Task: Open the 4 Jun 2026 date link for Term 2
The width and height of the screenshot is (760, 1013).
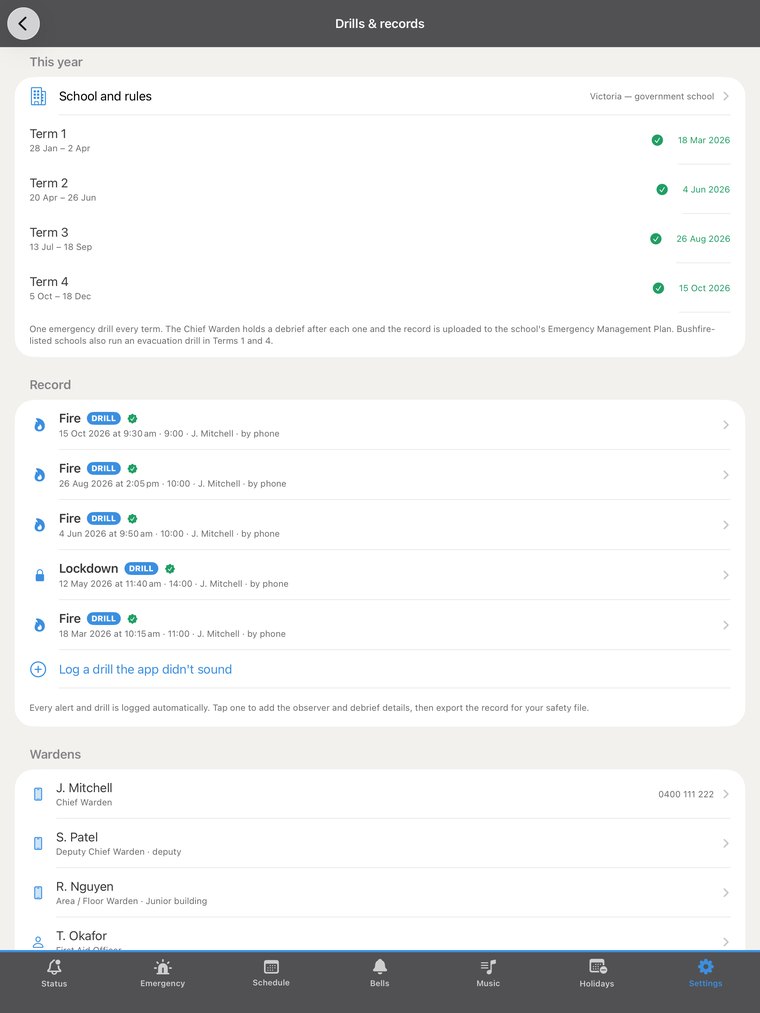Action: click(x=706, y=190)
